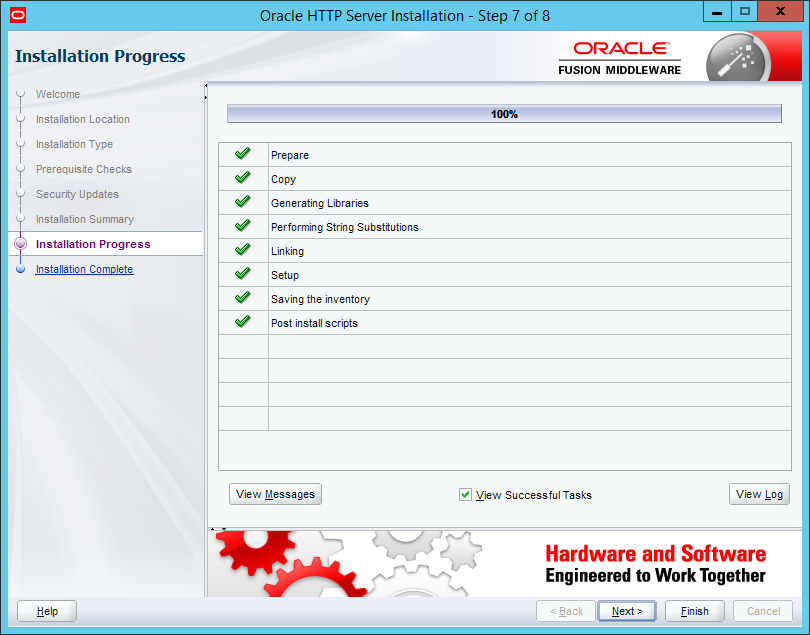
Task: Click the checkmark next to Linking
Action: (242, 250)
